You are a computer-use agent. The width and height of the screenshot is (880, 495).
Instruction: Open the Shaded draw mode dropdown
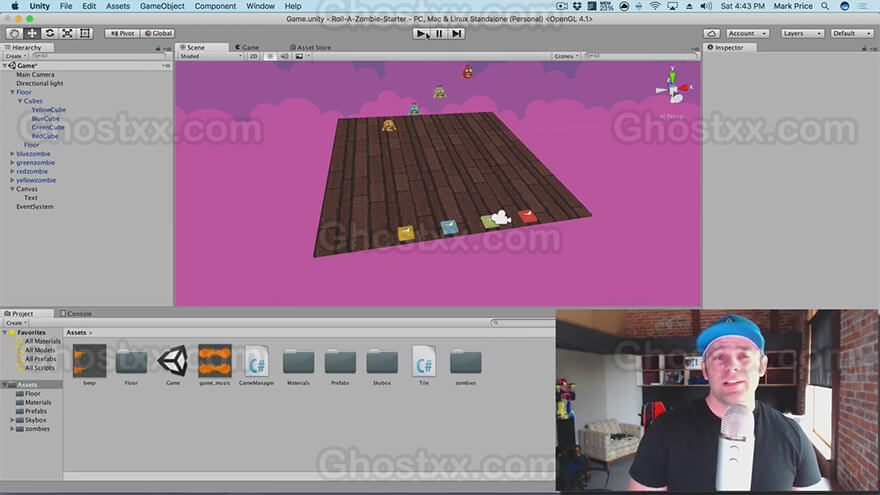pyautogui.click(x=210, y=56)
